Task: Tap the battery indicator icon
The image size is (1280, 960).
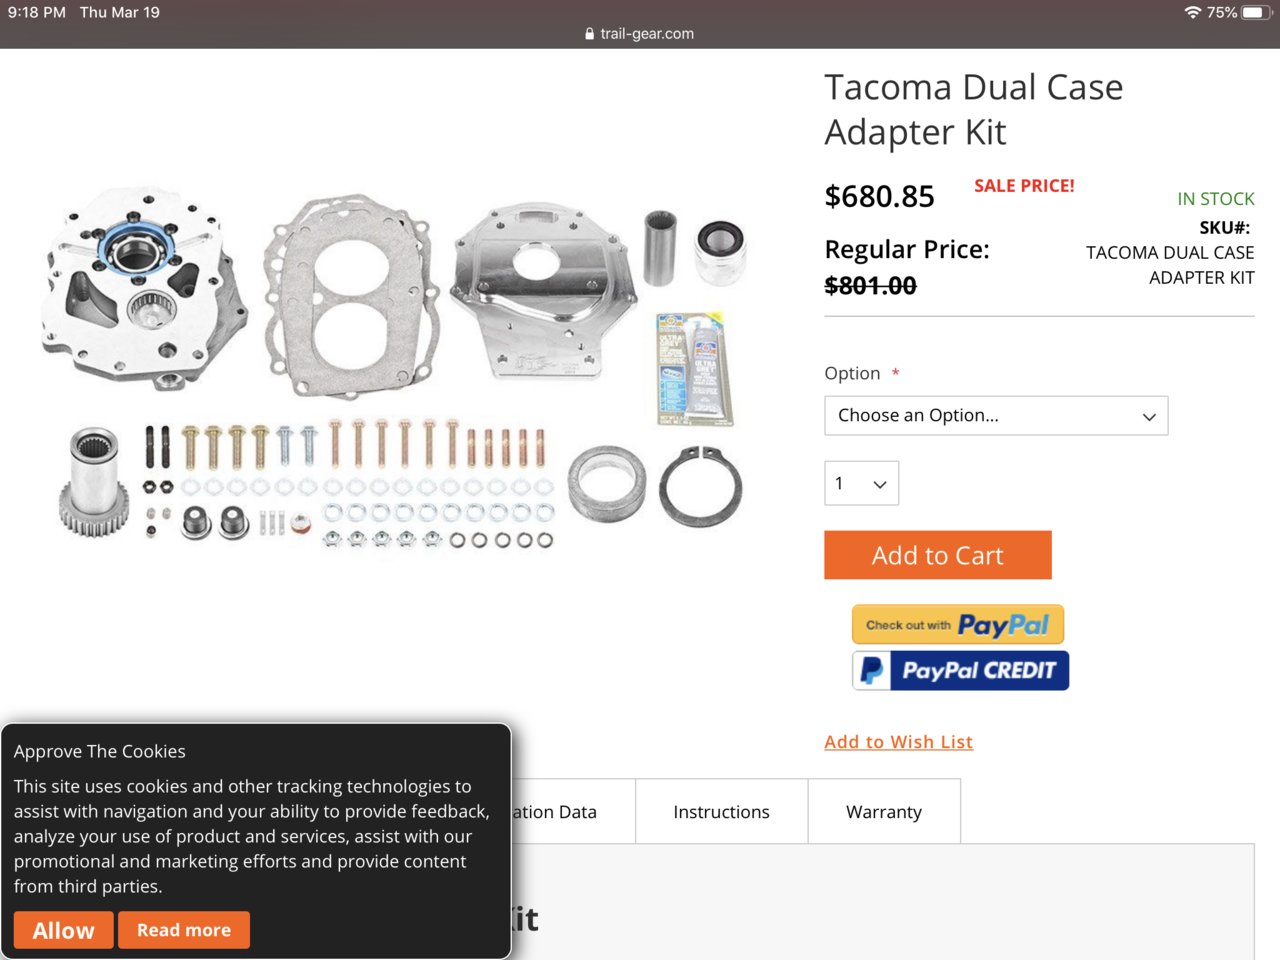Action: pos(1256,12)
